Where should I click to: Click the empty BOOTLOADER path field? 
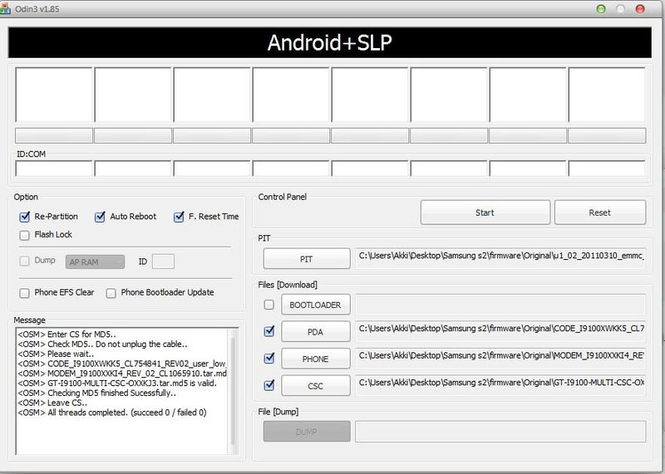click(x=501, y=304)
